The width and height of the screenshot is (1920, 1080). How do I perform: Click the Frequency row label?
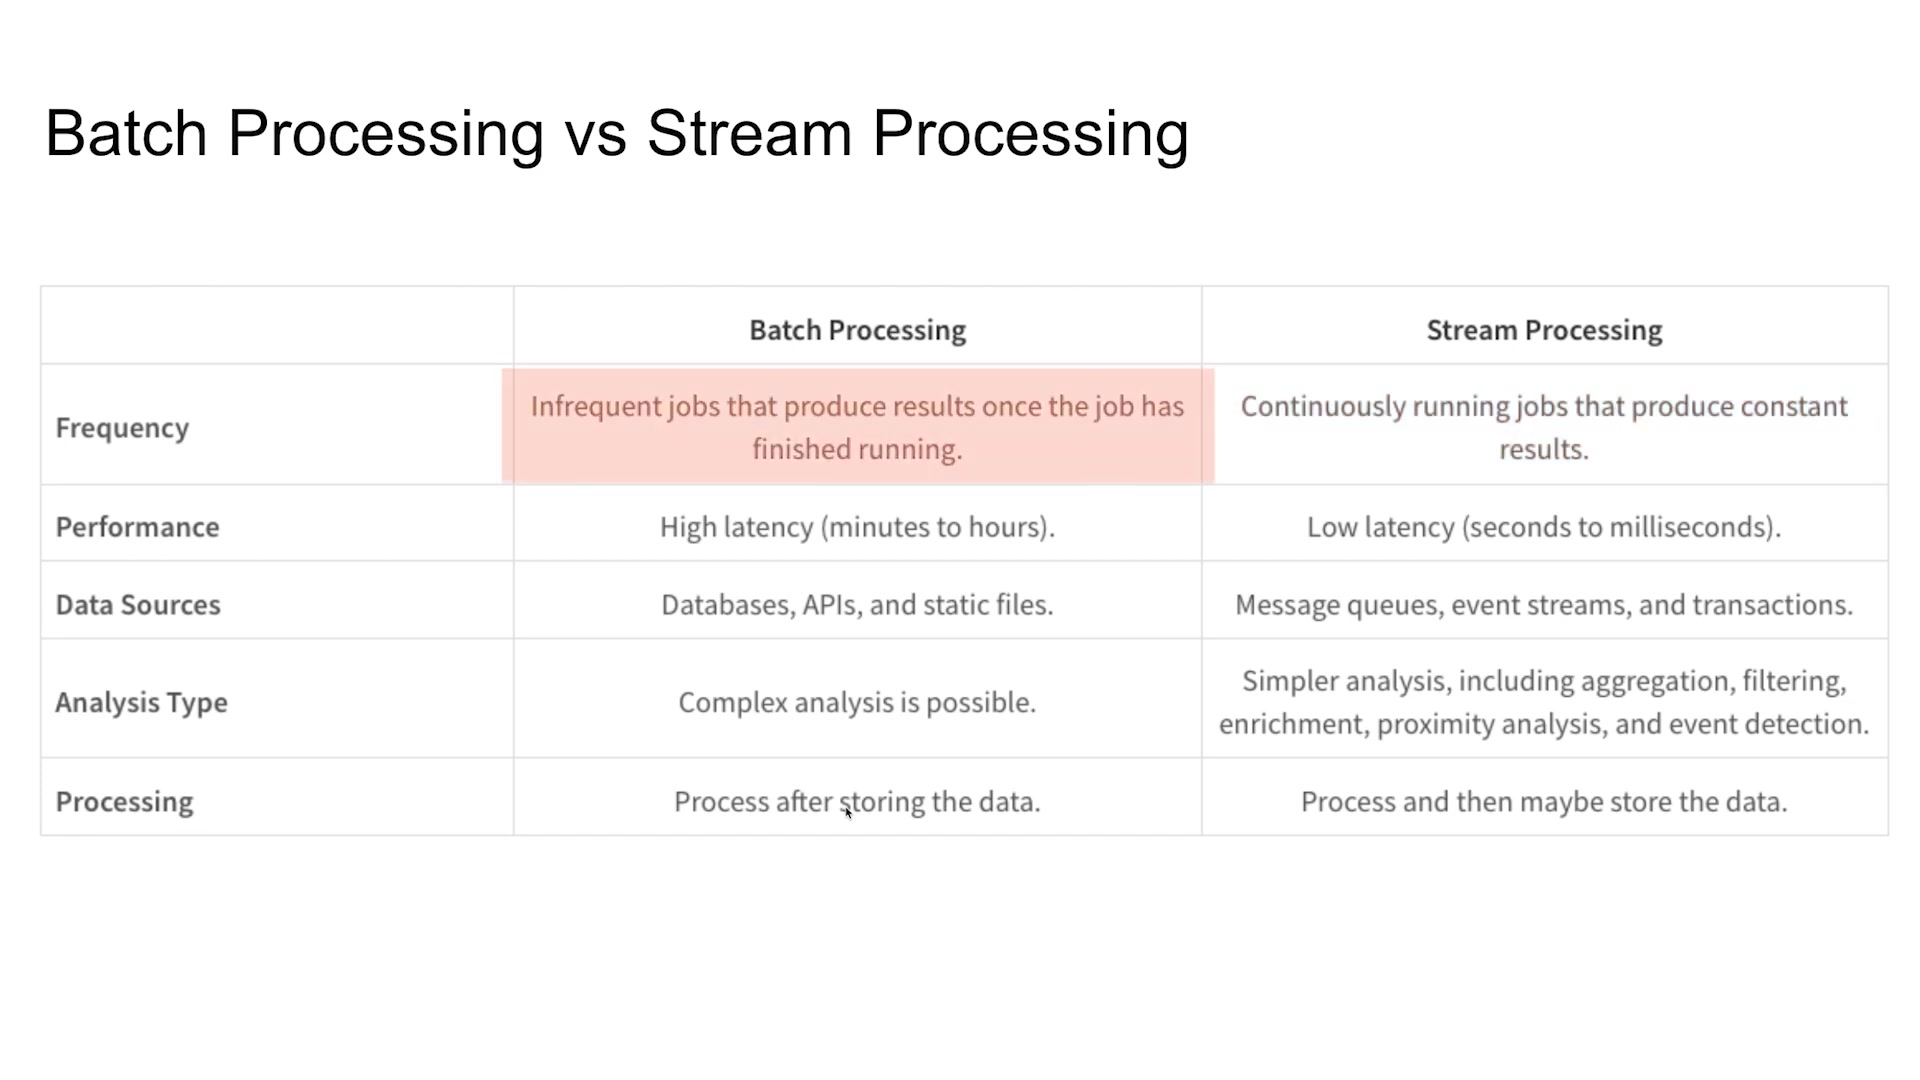tap(122, 428)
